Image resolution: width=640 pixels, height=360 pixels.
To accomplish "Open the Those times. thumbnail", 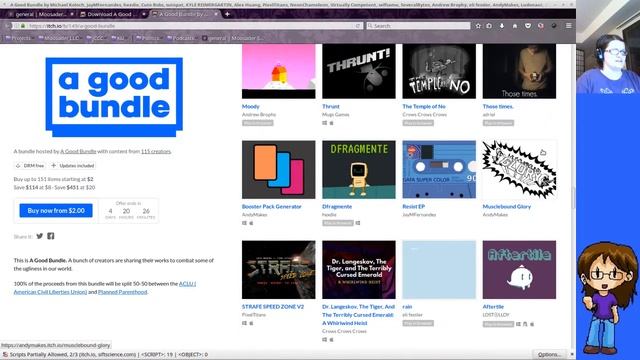I will tap(519, 71).
